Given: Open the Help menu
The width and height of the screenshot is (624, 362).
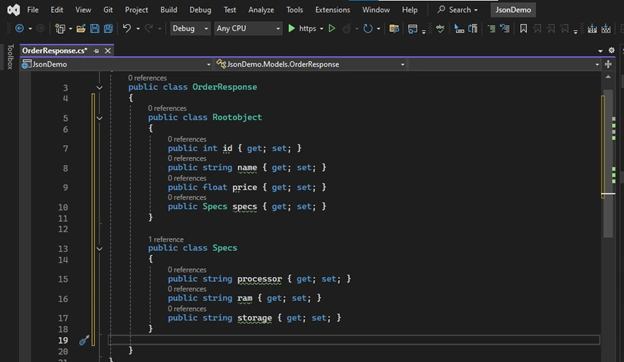Looking at the screenshot, I should [x=410, y=10].
